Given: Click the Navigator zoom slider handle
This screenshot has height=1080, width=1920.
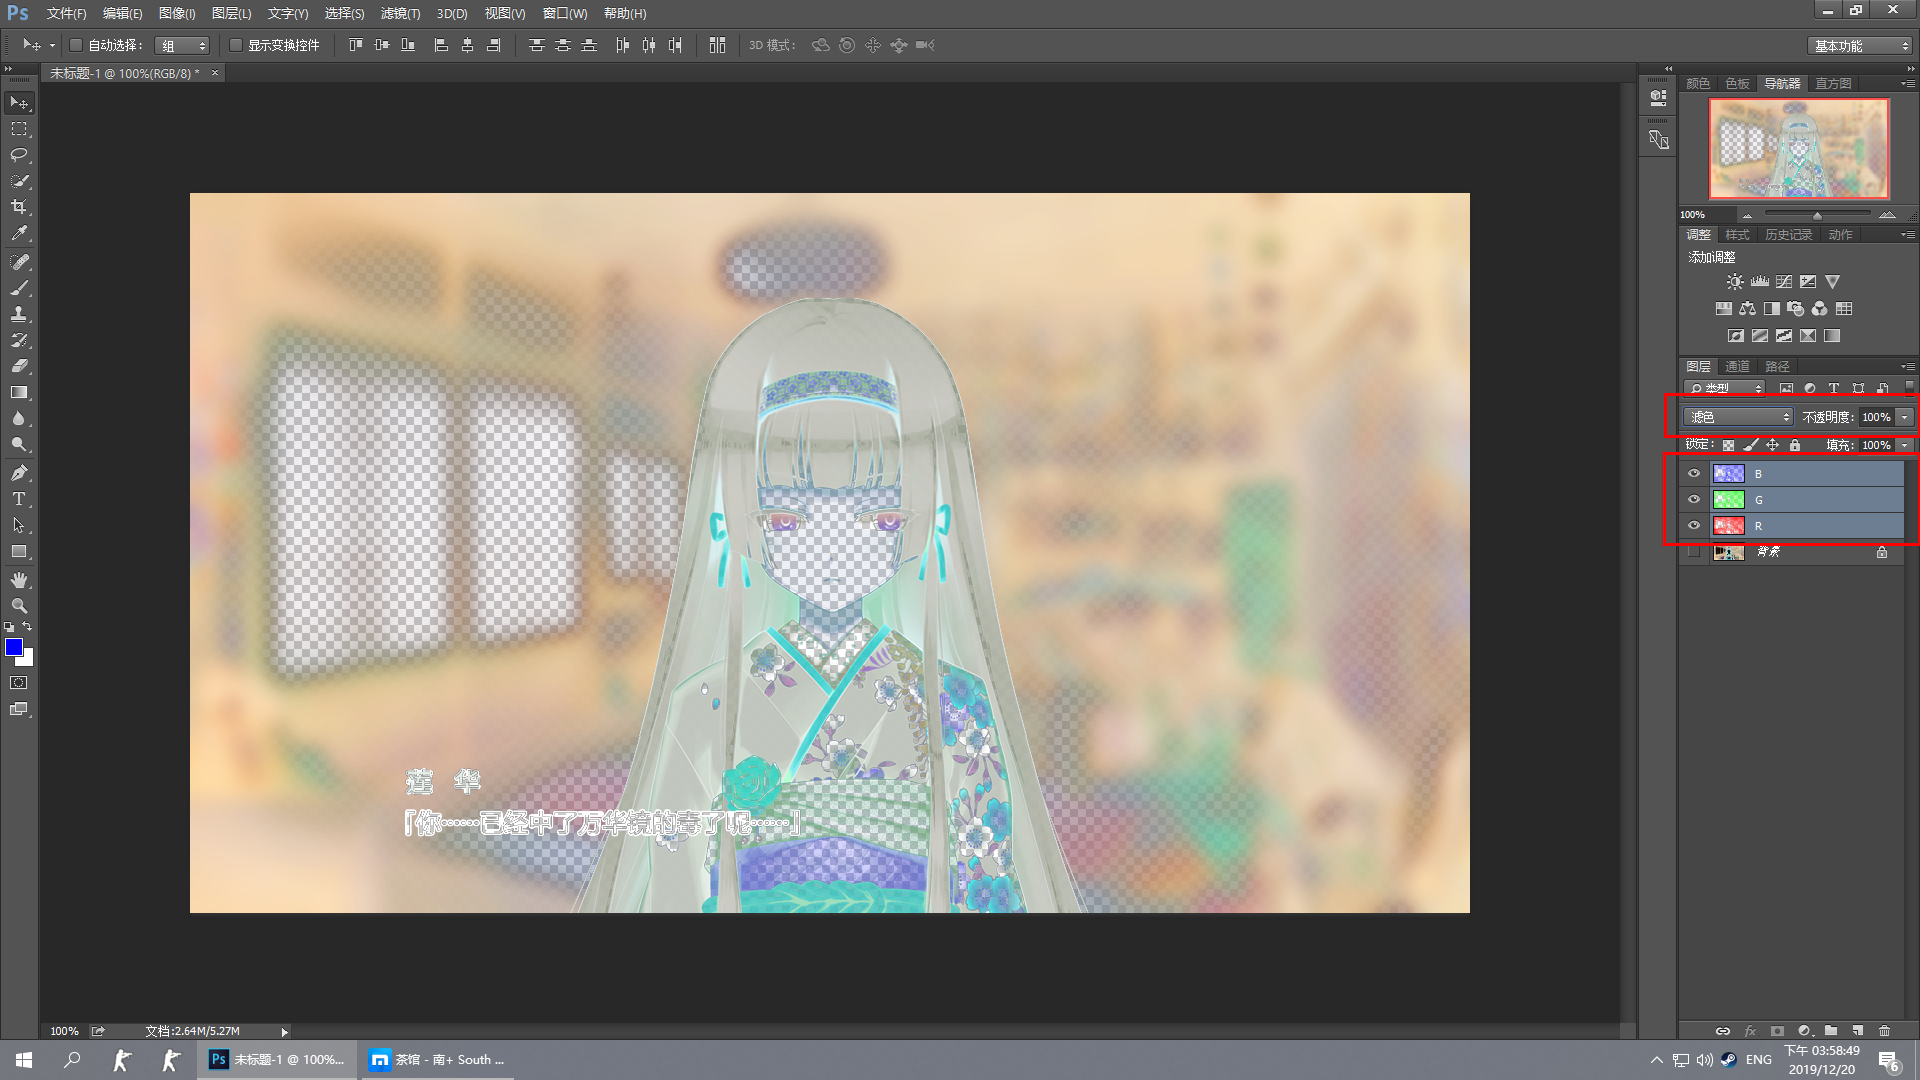Looking at the screenshot, I should click(1817, 215).
